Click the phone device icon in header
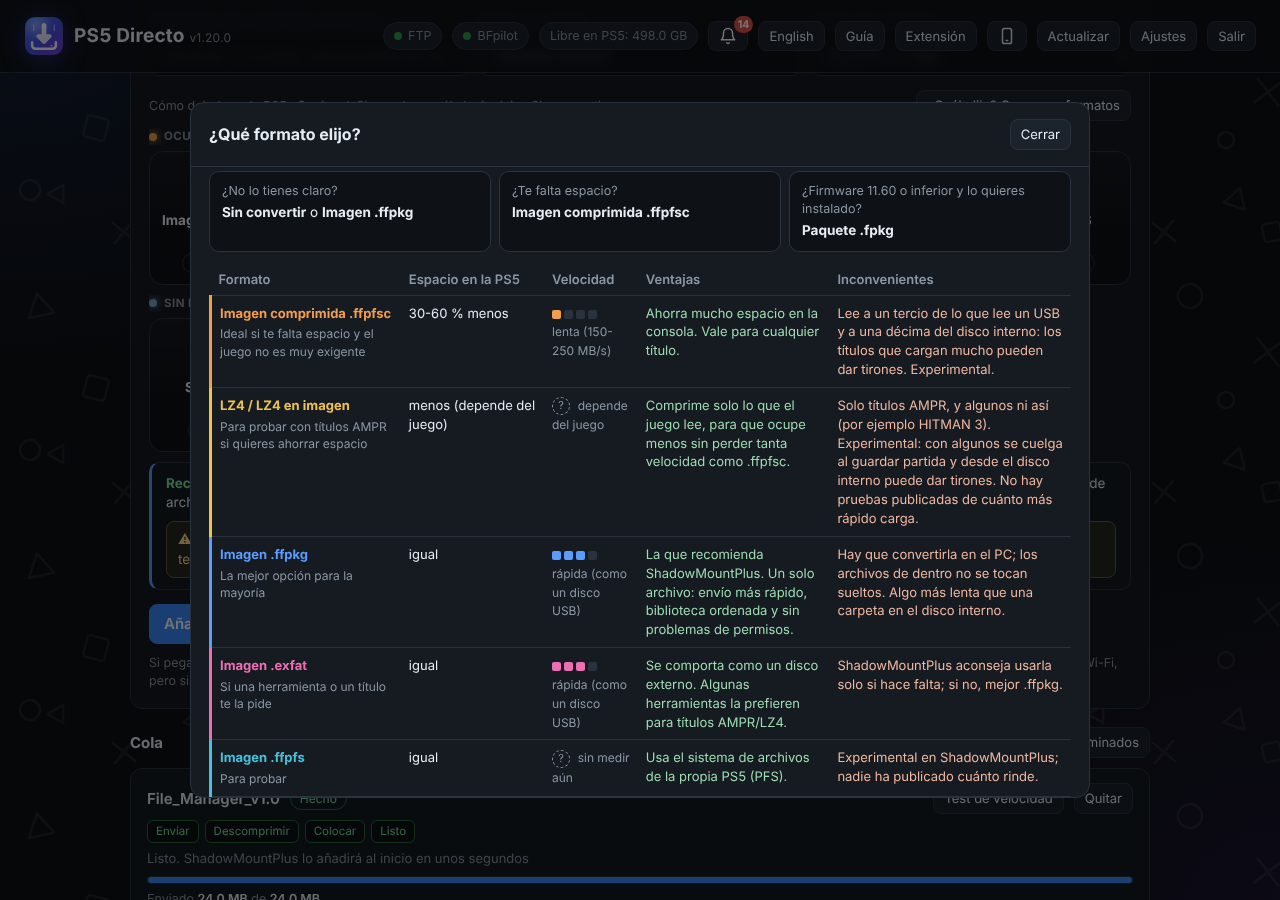 (x=1007, y=36)
